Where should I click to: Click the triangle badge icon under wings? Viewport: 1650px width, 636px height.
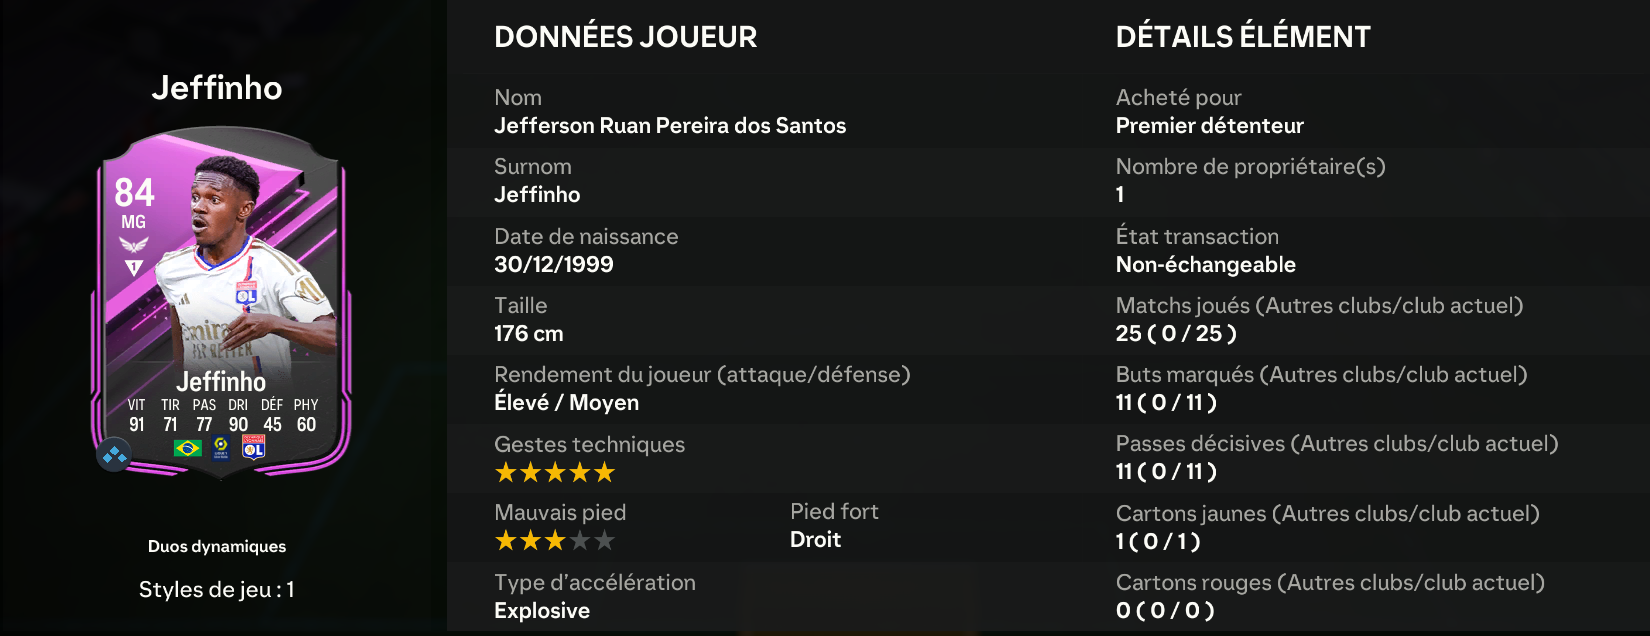(133, 268)
